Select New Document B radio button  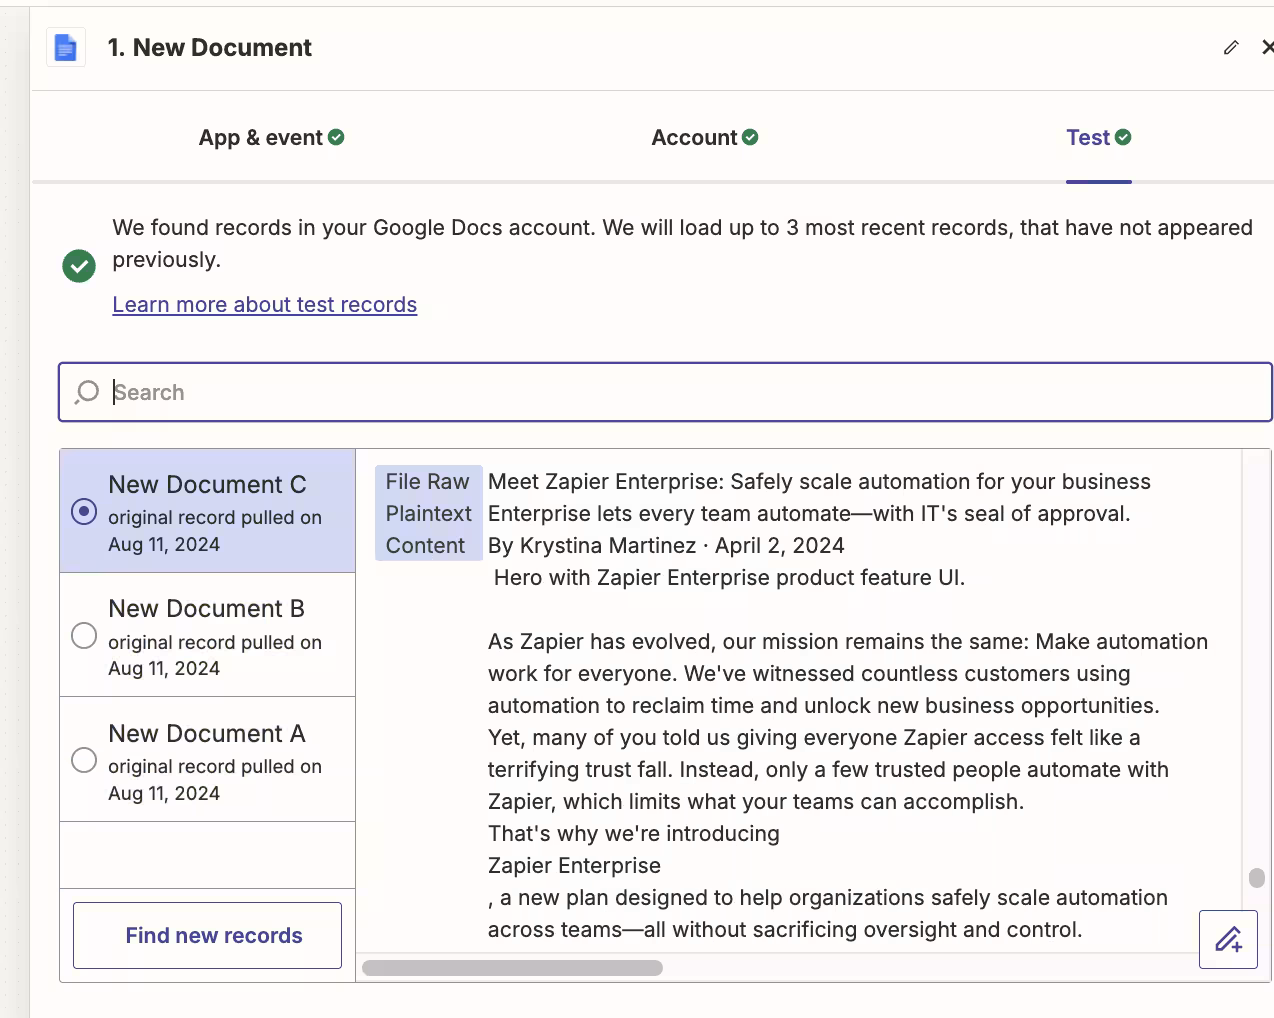click(x=84, y=635)
